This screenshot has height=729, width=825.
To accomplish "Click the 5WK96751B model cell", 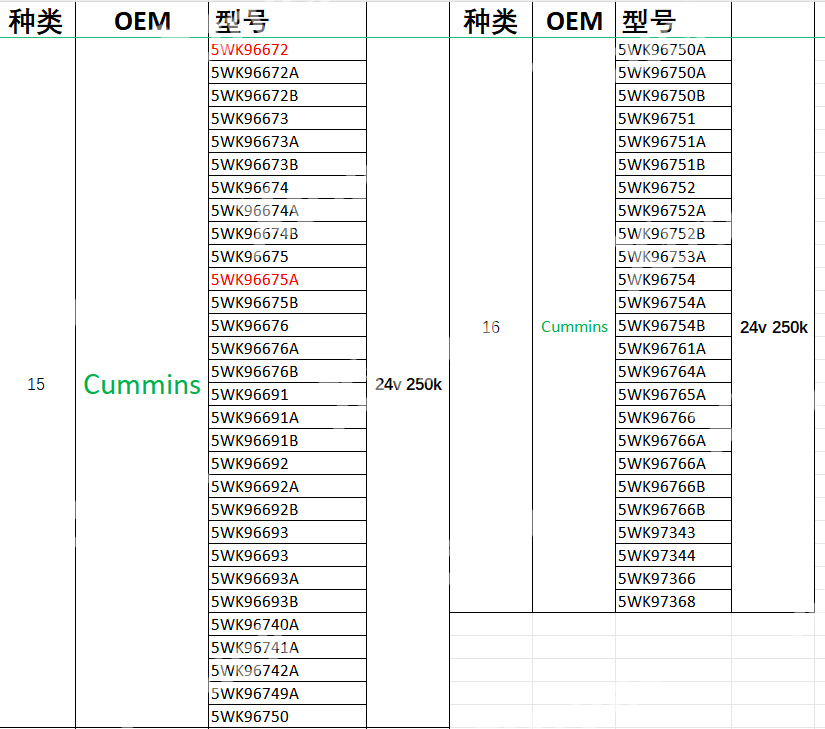I will [673, 164].
